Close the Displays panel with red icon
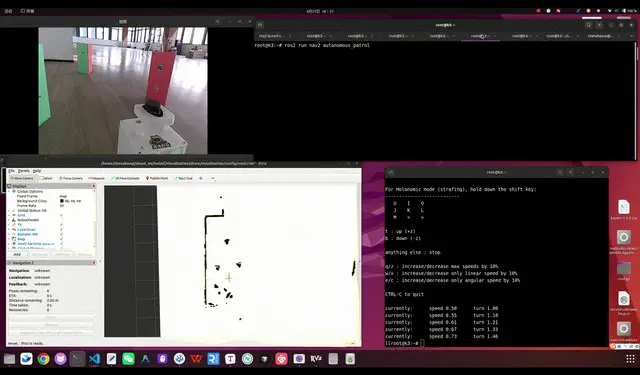The width and height of the screenshot is (640, 375). coord(93,186)
